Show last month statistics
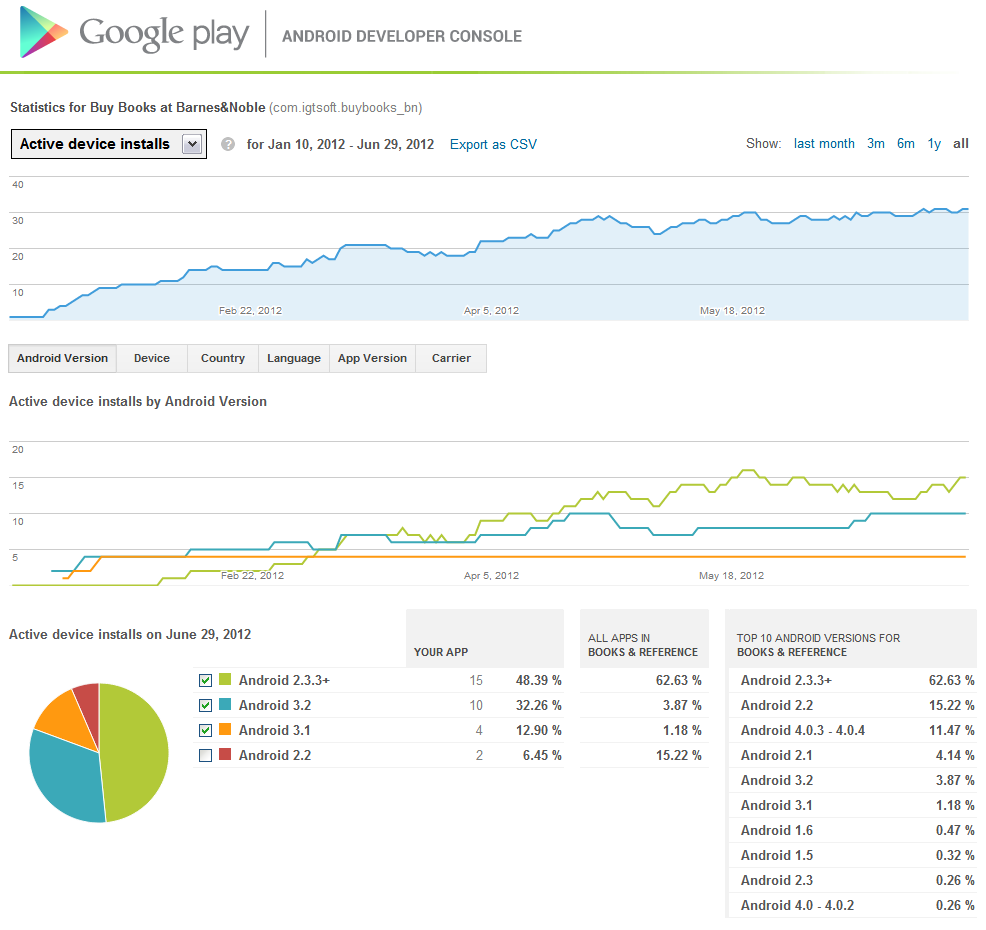 coord(824,143)
